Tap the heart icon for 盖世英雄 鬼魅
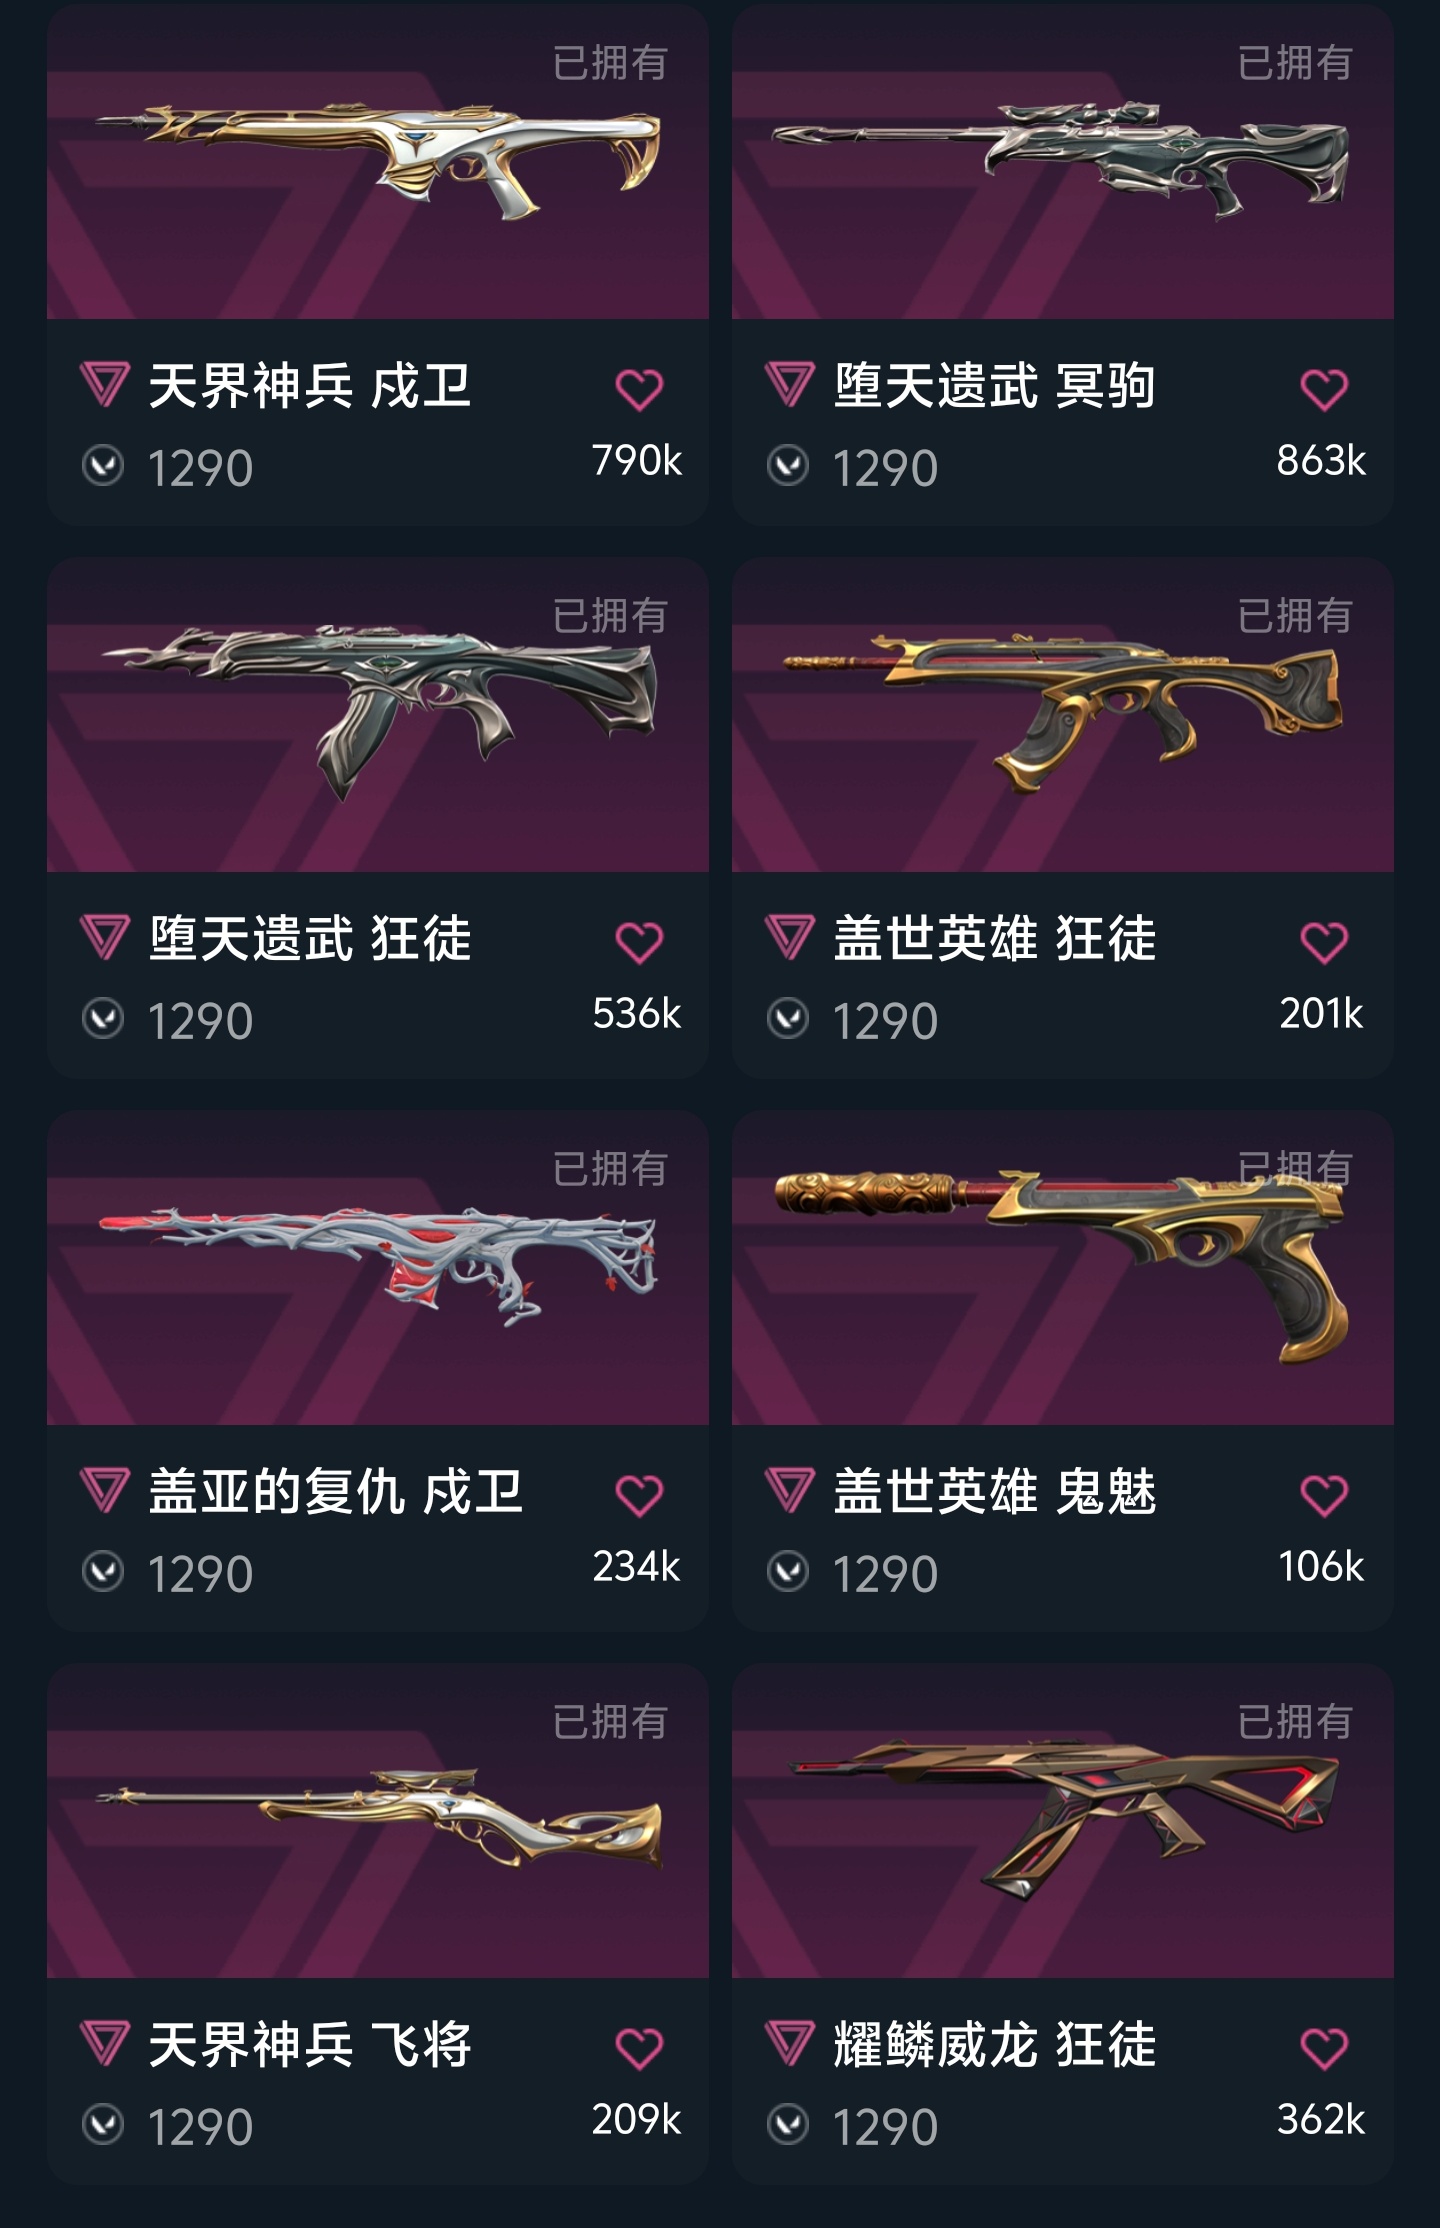The image size is (1440, 2228). (1324, 1496)
